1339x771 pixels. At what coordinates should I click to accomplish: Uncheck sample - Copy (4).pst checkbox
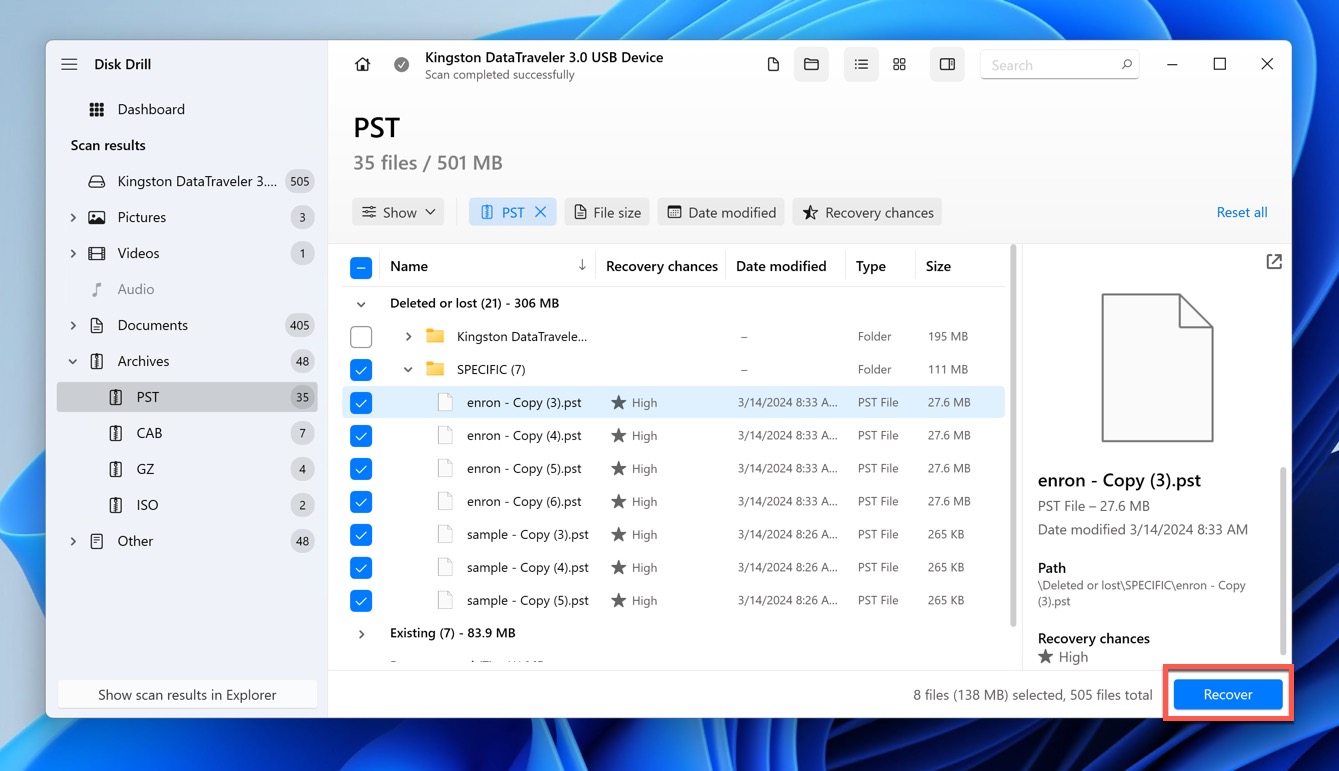(x=361, y=567)
